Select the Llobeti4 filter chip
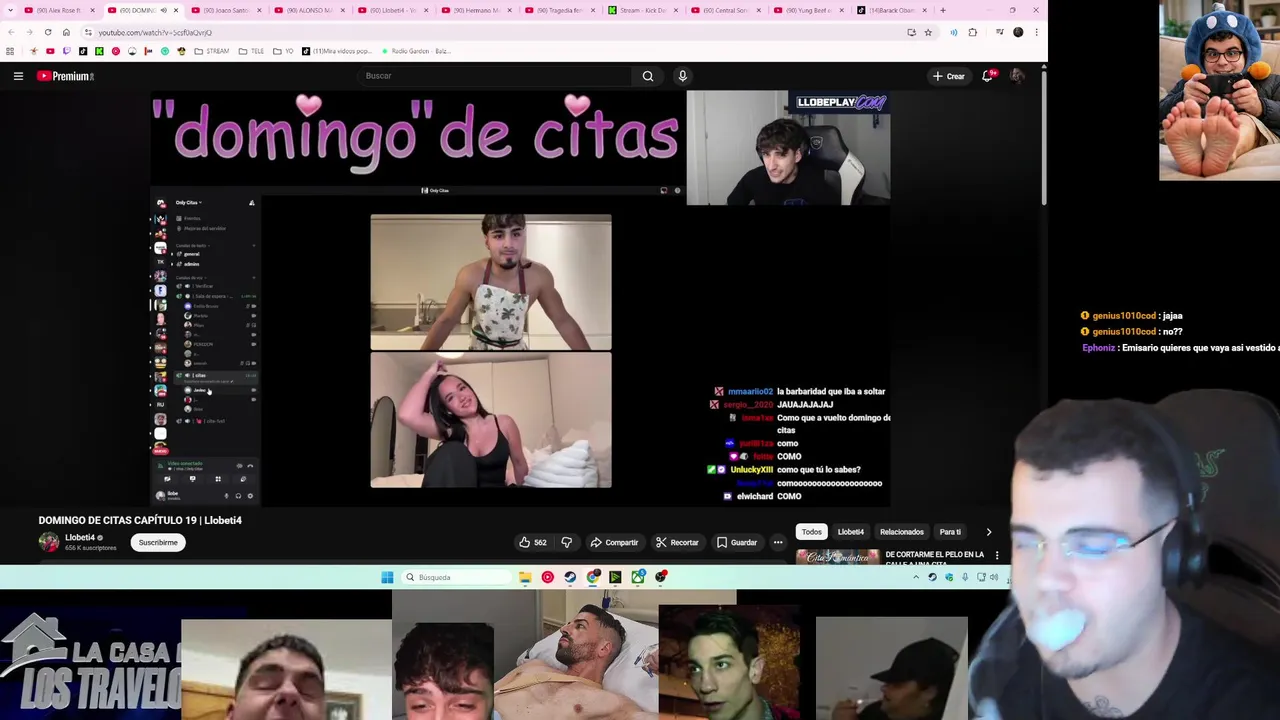The width and height of the screenshot is (1280, 720). [x=851, y=532]
